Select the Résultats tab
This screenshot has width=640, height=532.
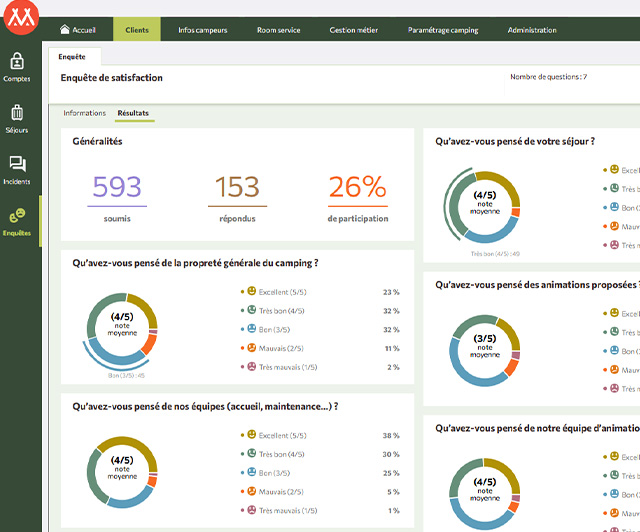click(133, 114)
